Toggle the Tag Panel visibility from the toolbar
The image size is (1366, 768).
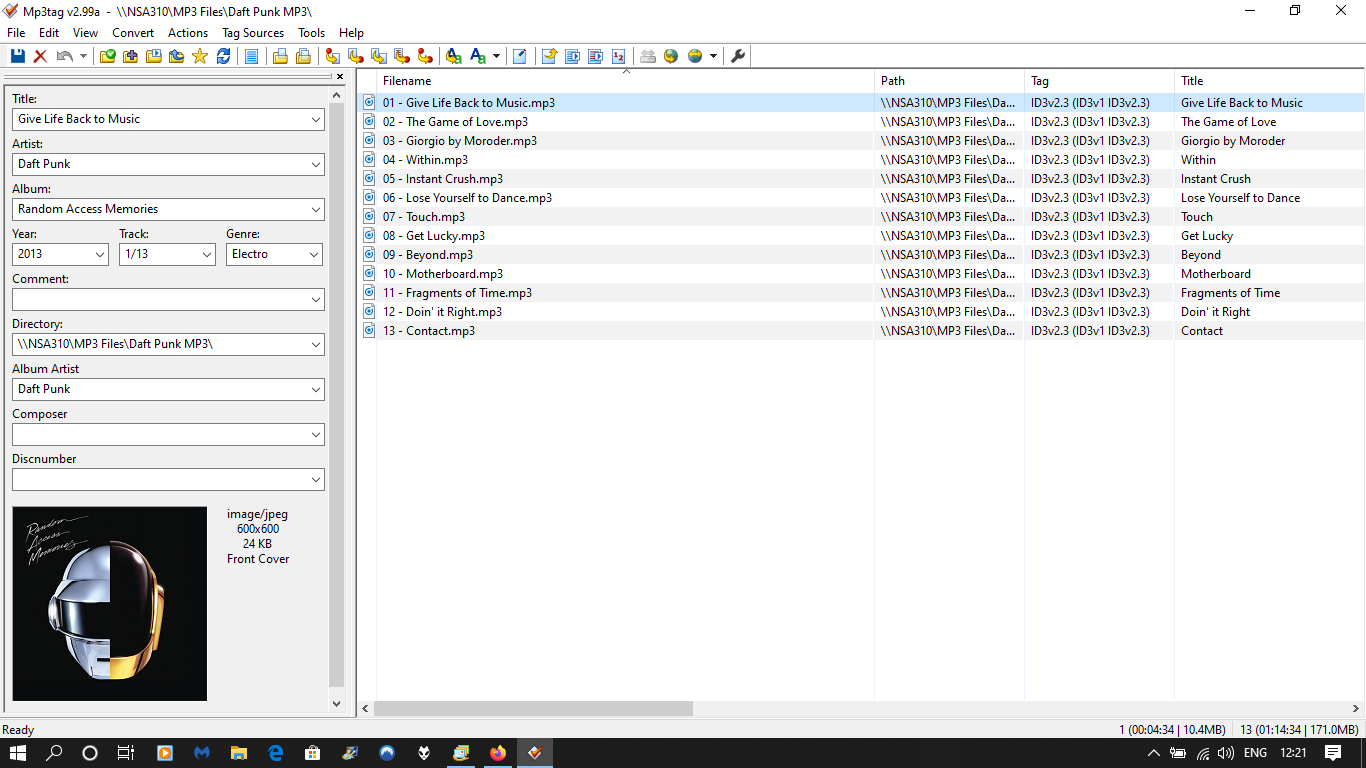[251, 56]
